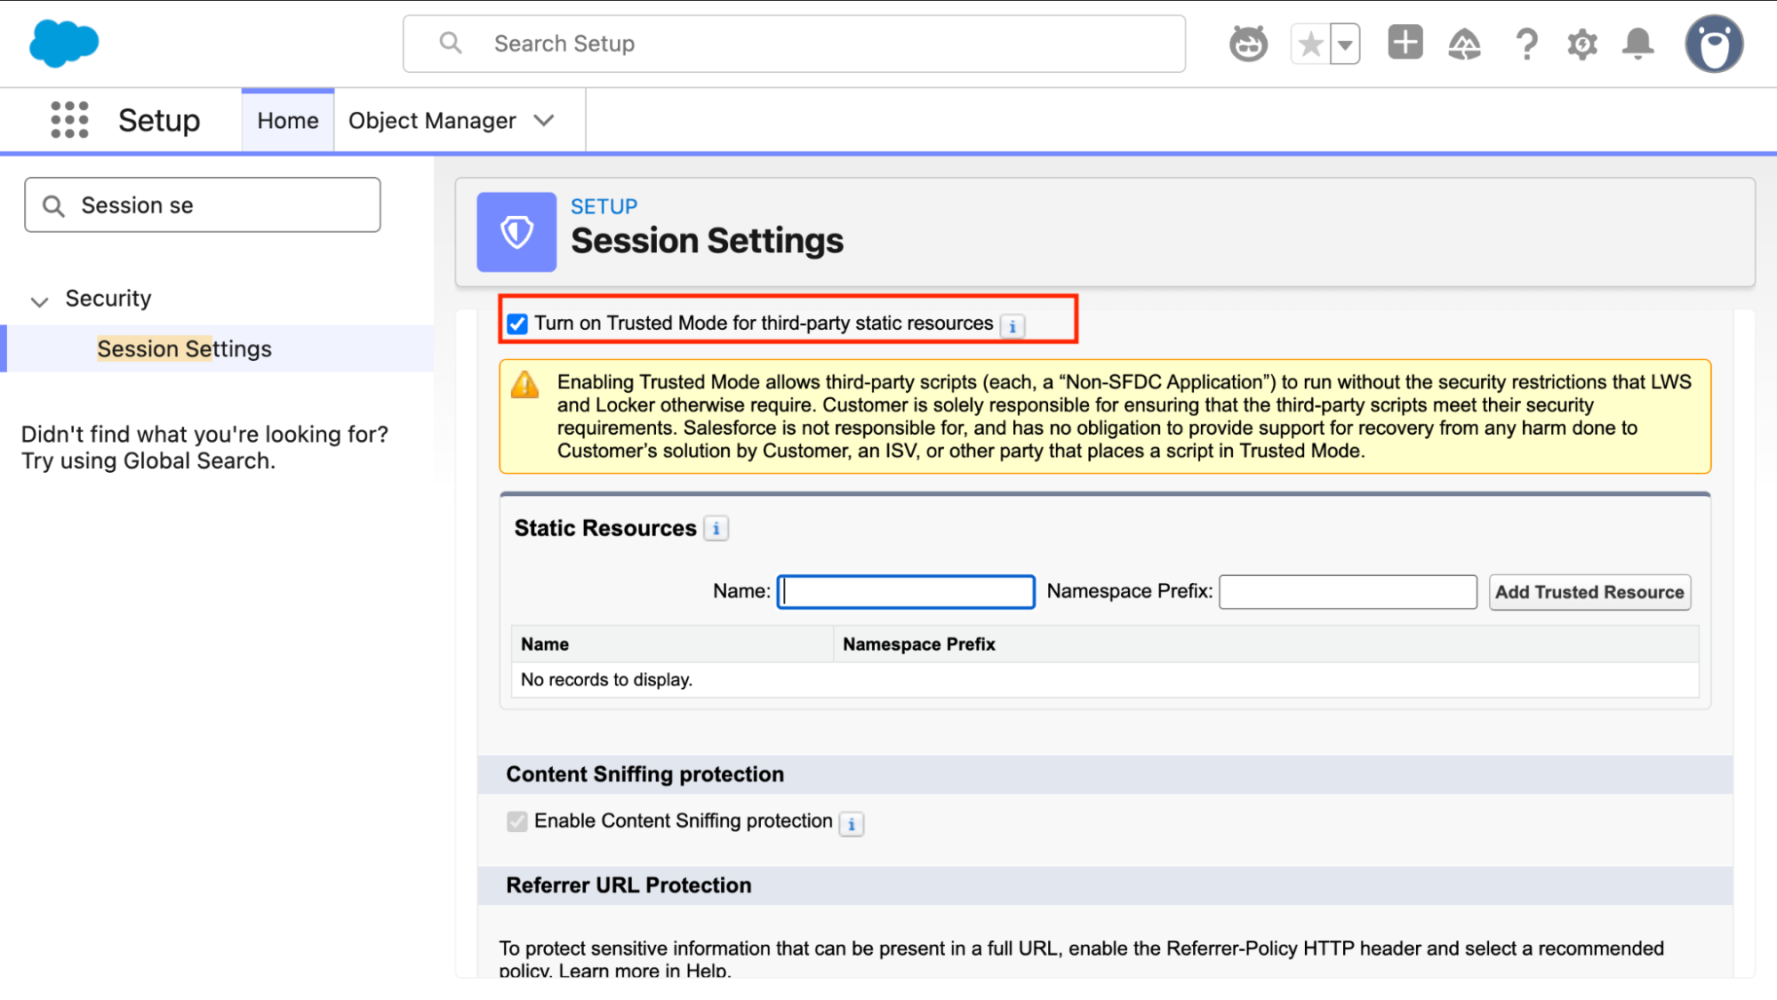Open Global Actions plus icon
This screenshot has width=1777, height=1000.
tap(1405, 43)
